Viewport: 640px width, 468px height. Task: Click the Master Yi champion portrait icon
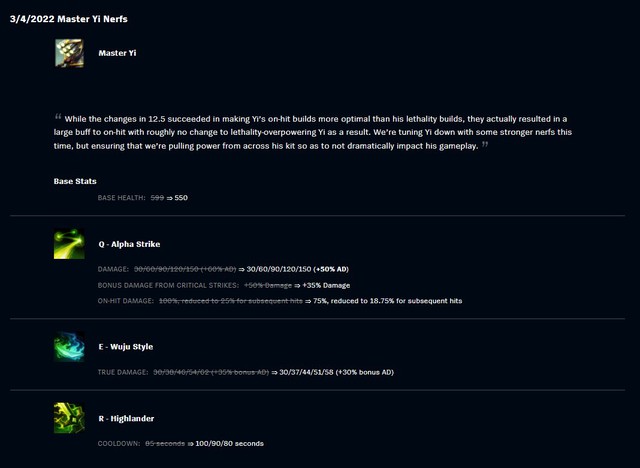click(x=68, y=53)
